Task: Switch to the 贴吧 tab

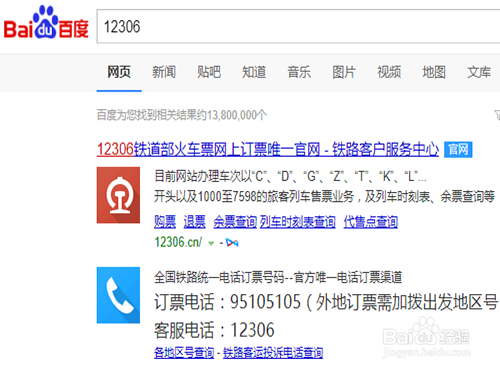Action: [209, 72]
